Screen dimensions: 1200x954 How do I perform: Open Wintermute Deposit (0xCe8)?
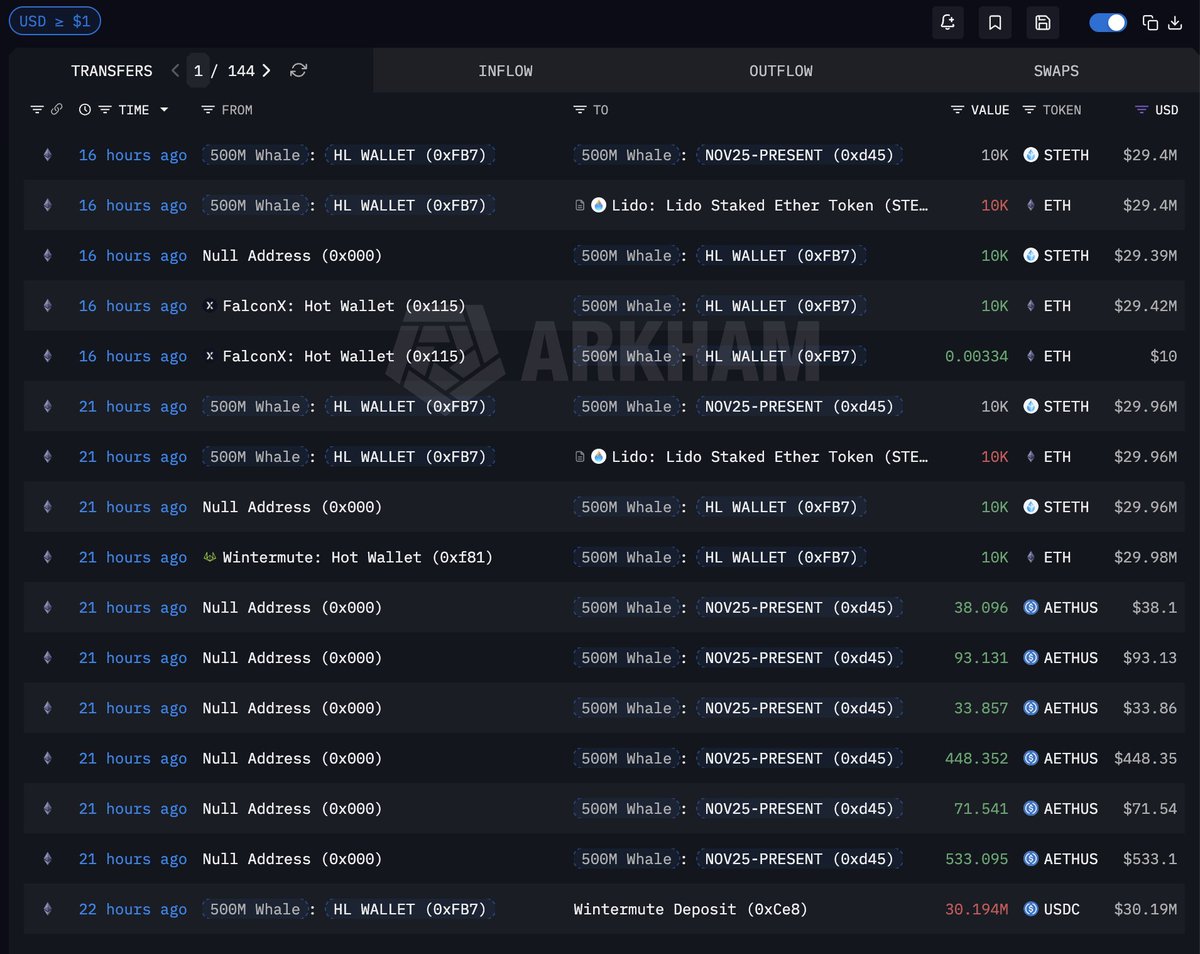pos(690,909)
